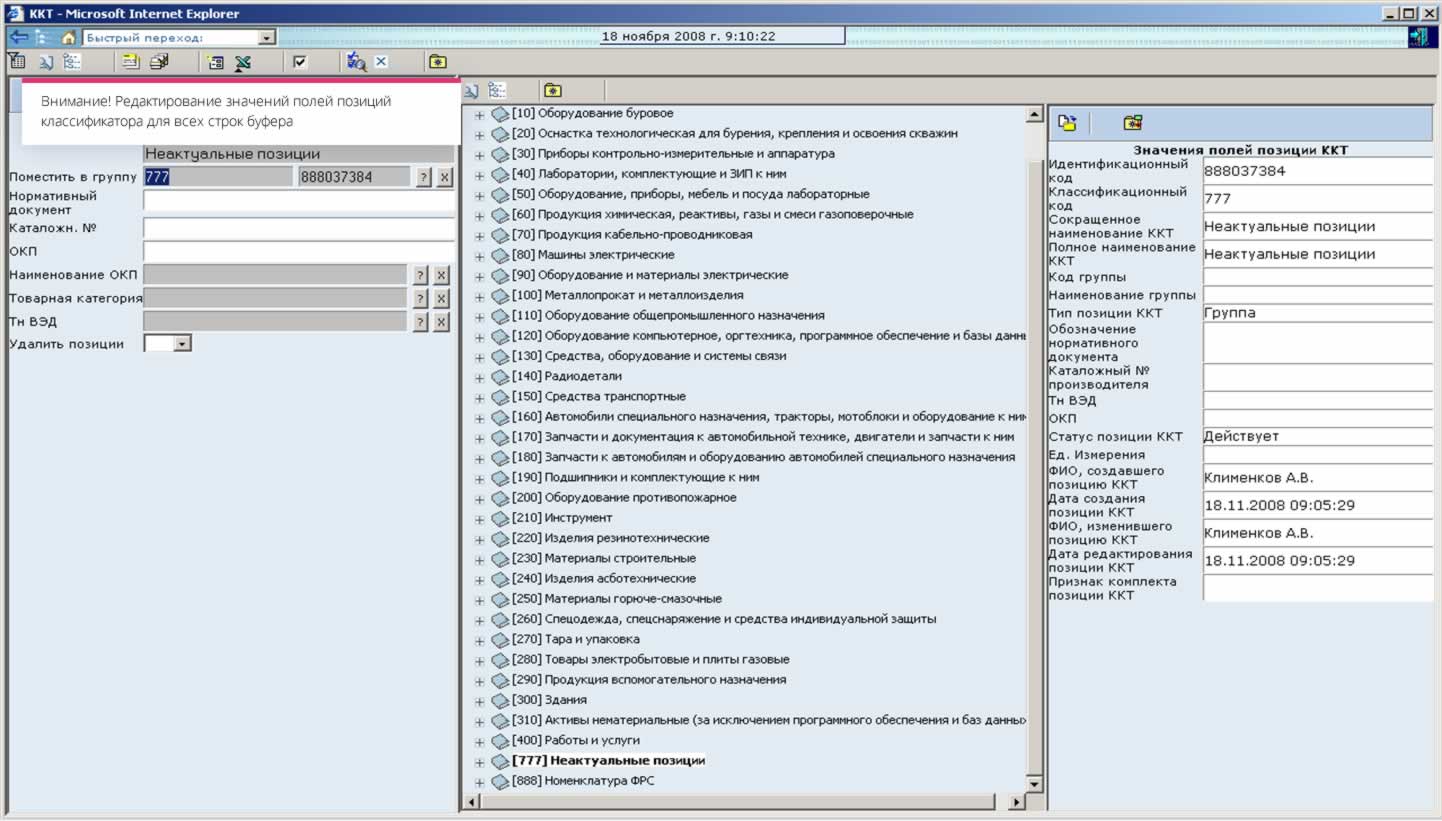The width and height of the screenshot is (1442, 821).
Task: Click folder icon of [240] Изделия асботехнические
Action: point(500,580)
